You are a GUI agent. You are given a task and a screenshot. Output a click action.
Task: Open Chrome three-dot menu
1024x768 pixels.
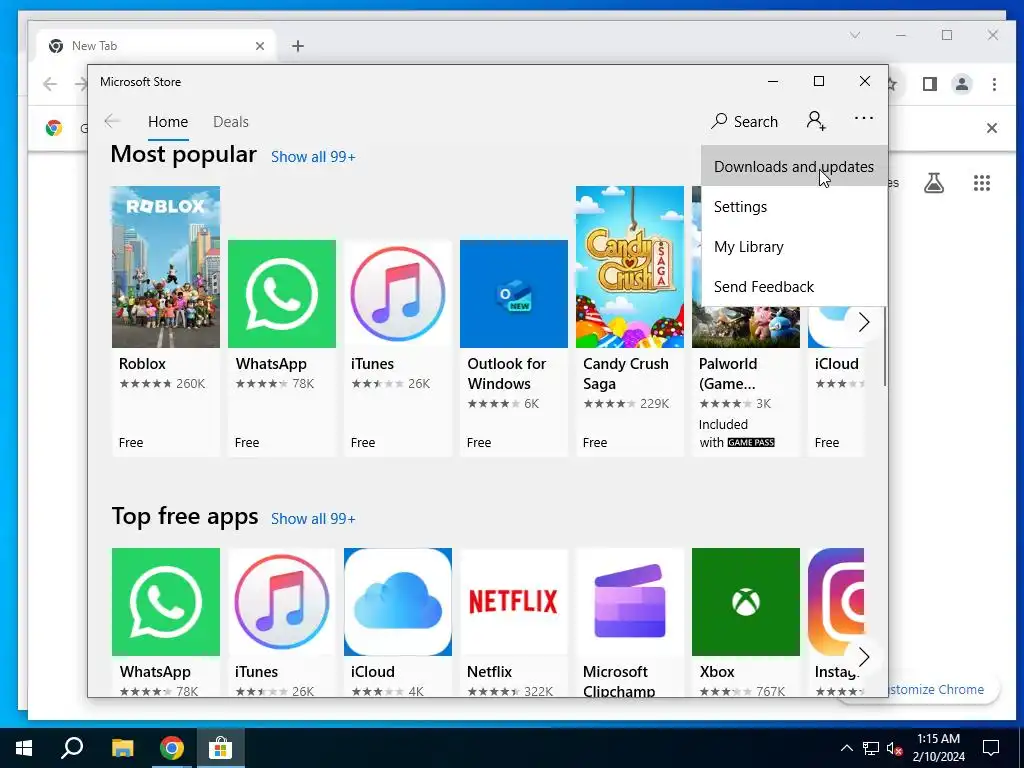point(994,84)
